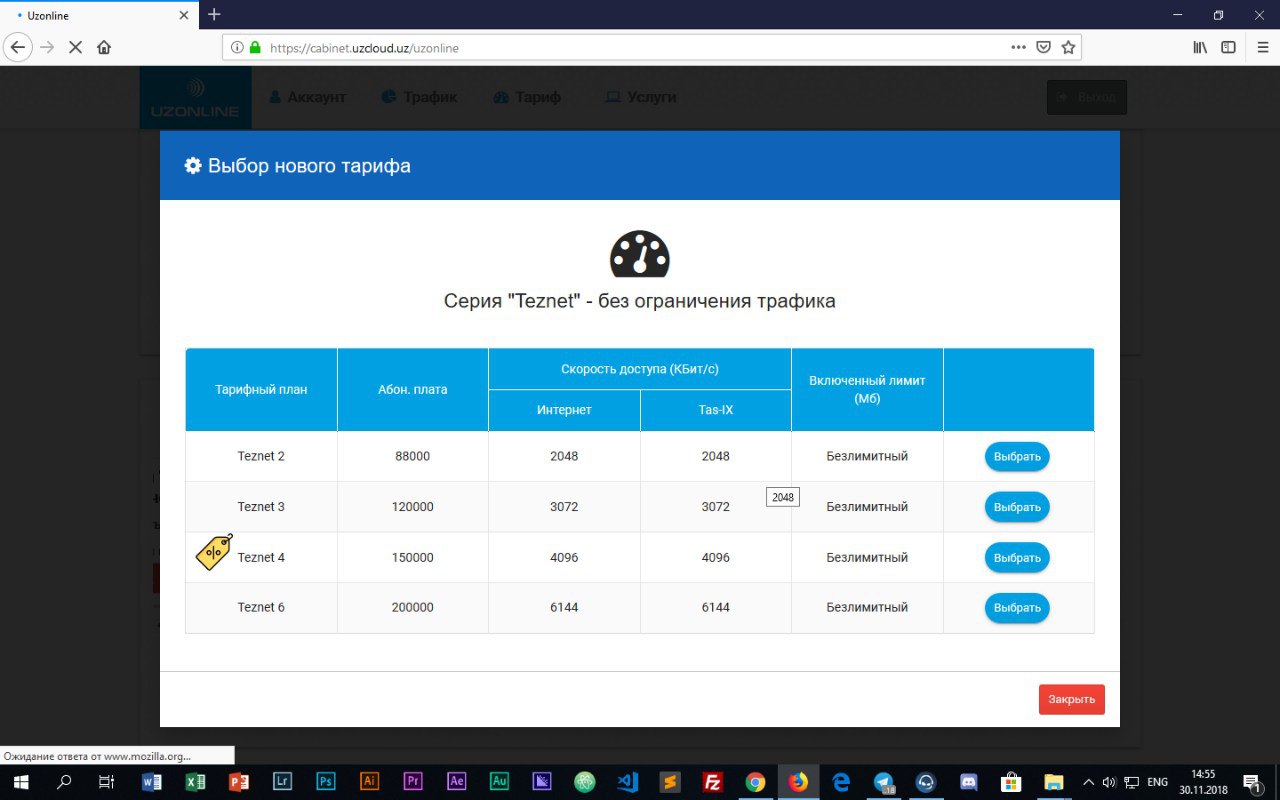Click the Выбор нового тарифа dialog title
Viewport: 1280px width, 800px height.
309,166
